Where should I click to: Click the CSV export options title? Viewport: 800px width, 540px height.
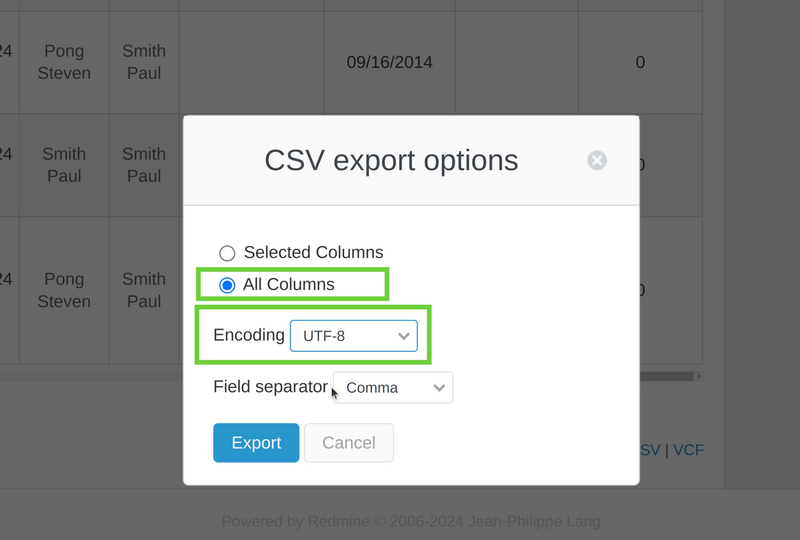point(391,160)
